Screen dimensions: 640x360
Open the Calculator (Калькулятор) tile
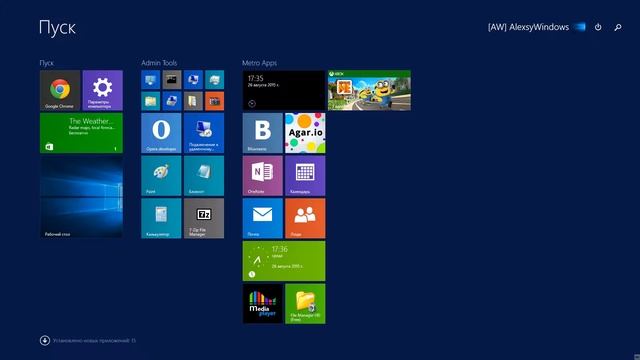pyautogui.click(x=161, y=218)
